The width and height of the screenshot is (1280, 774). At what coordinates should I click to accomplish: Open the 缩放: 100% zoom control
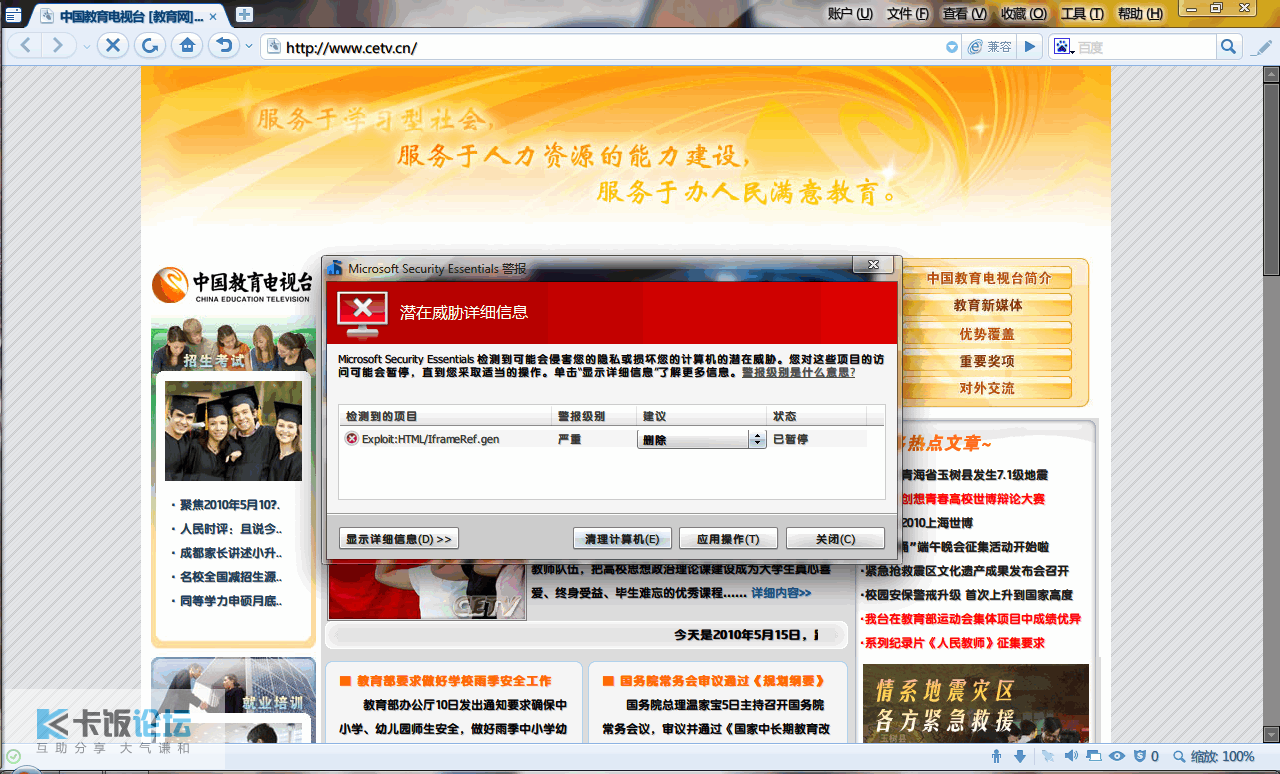(x=1213, y=757)
